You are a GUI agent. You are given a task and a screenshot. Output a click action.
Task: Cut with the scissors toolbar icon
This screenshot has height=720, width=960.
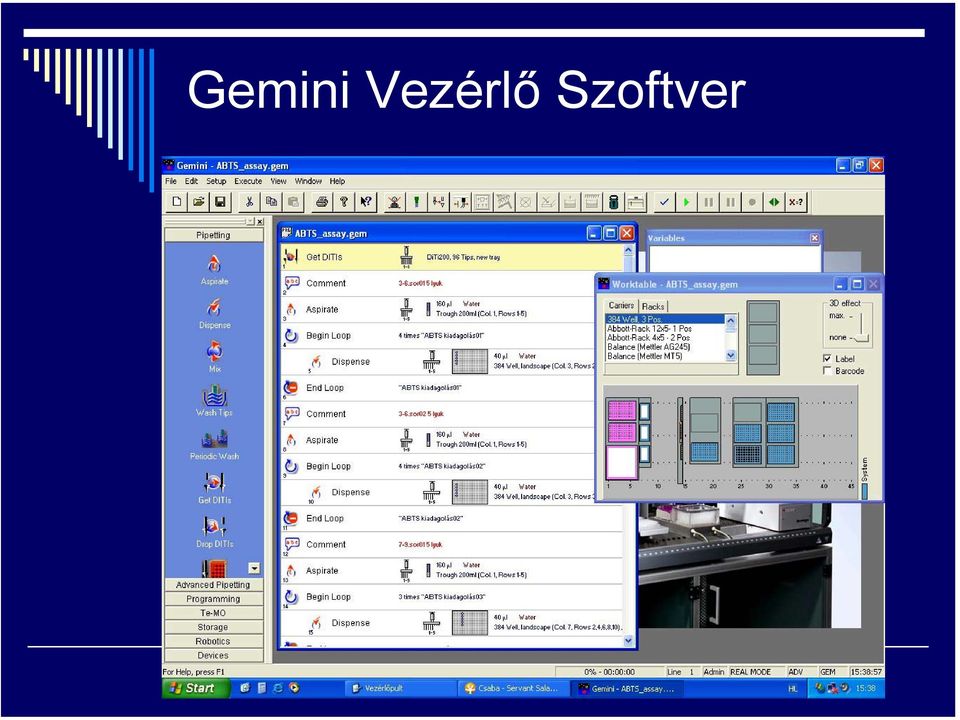point(249,201)
